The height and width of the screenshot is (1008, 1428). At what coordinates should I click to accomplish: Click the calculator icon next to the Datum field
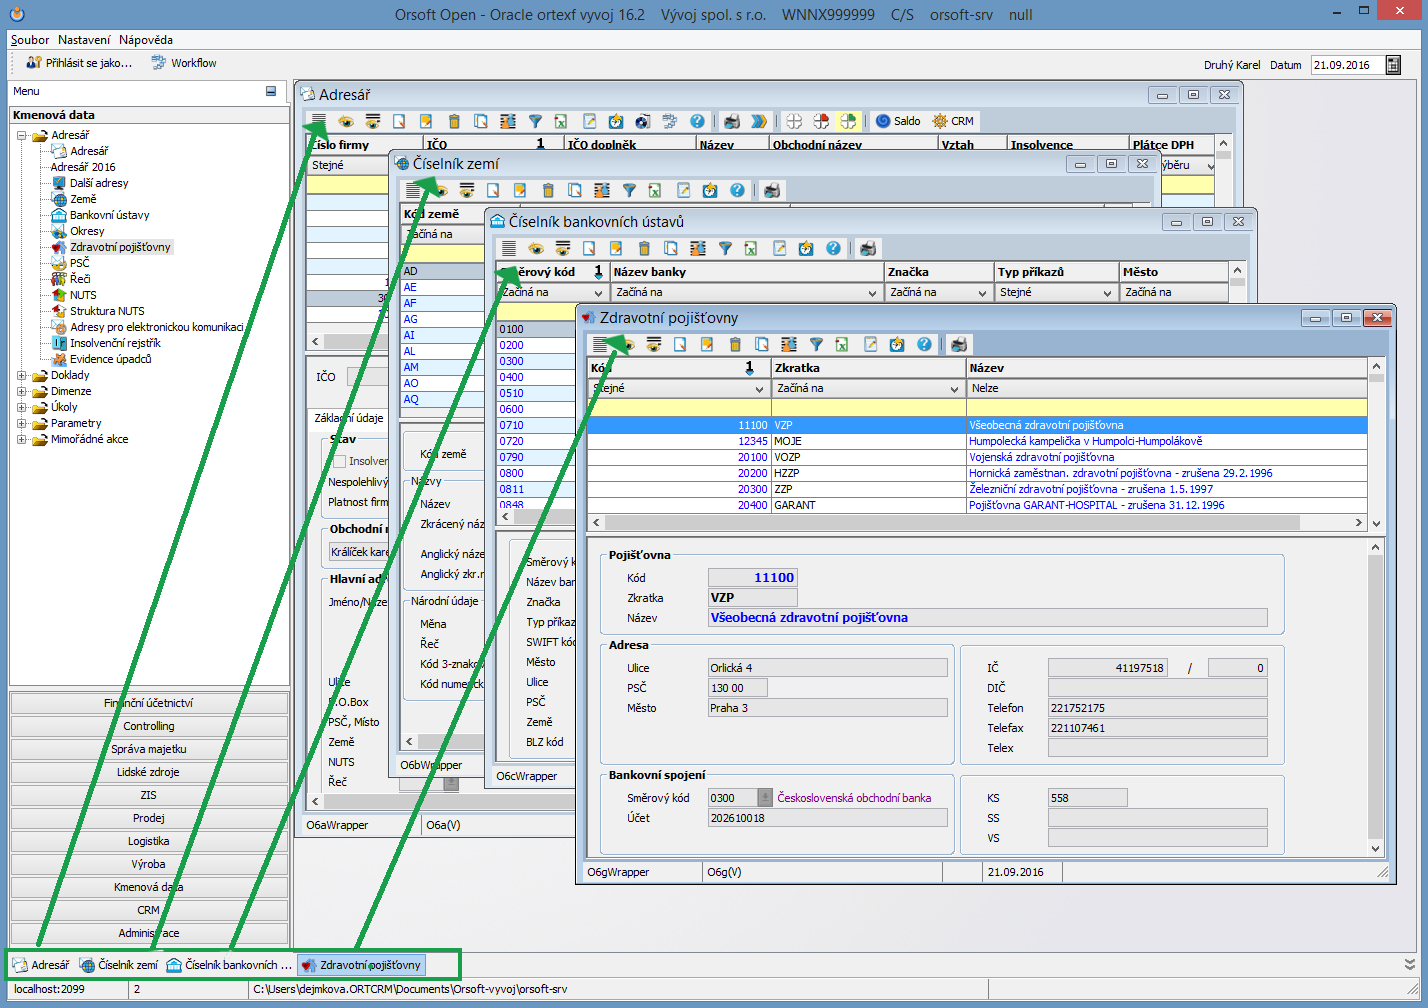[1393, 65]
